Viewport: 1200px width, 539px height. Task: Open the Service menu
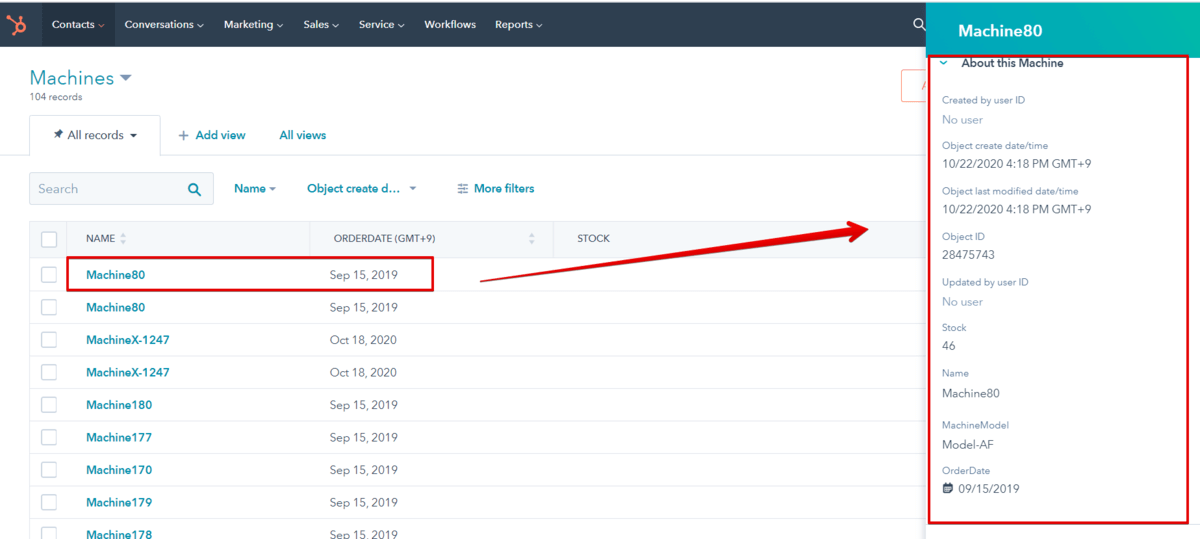[x=382, y=25]
